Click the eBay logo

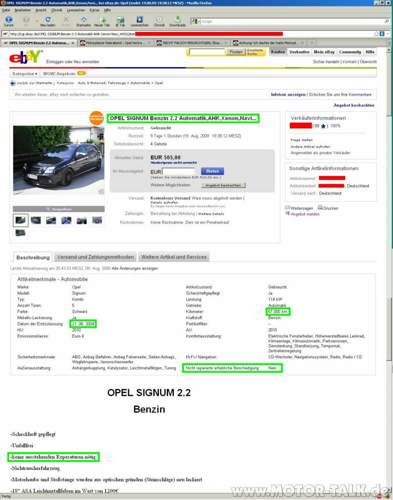(26, 57)
